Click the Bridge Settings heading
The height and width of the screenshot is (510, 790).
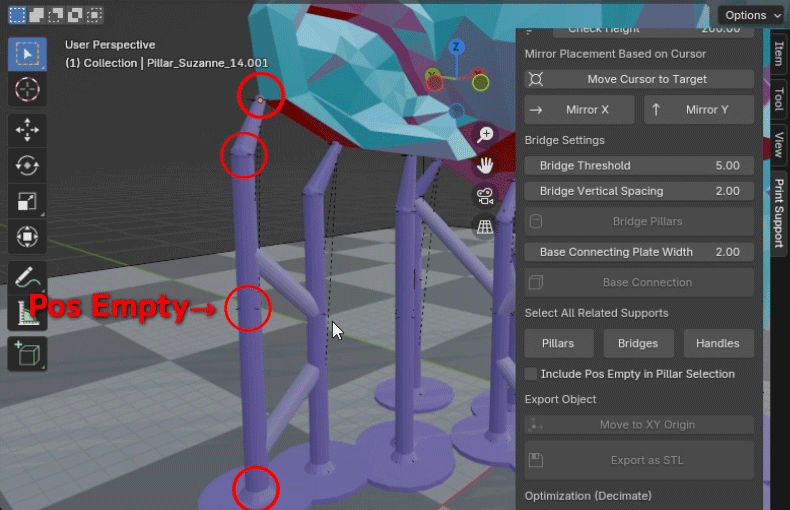click(564, 140)
